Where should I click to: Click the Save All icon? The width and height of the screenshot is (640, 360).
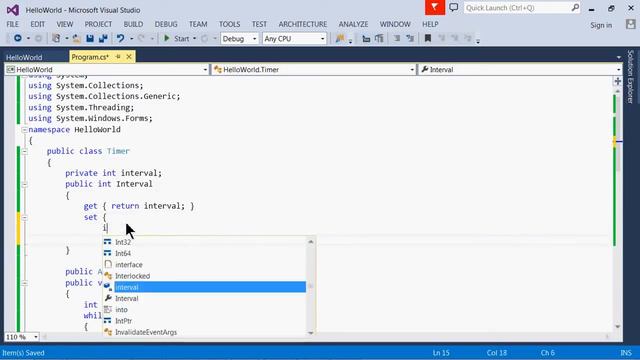(x=103, y=38)
